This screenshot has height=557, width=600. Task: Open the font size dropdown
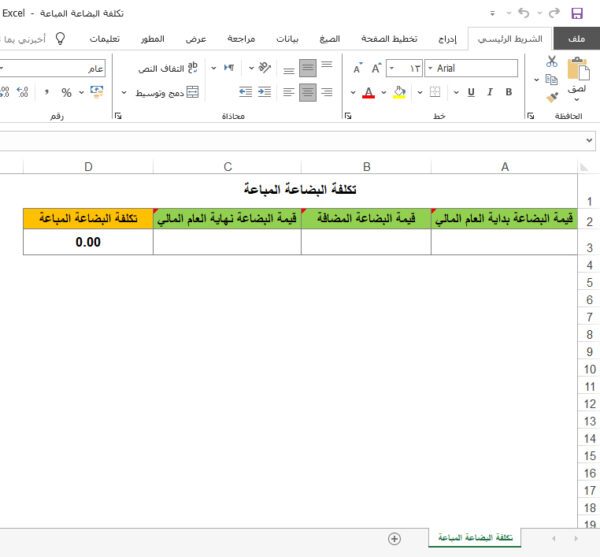[x=391, y=68]
